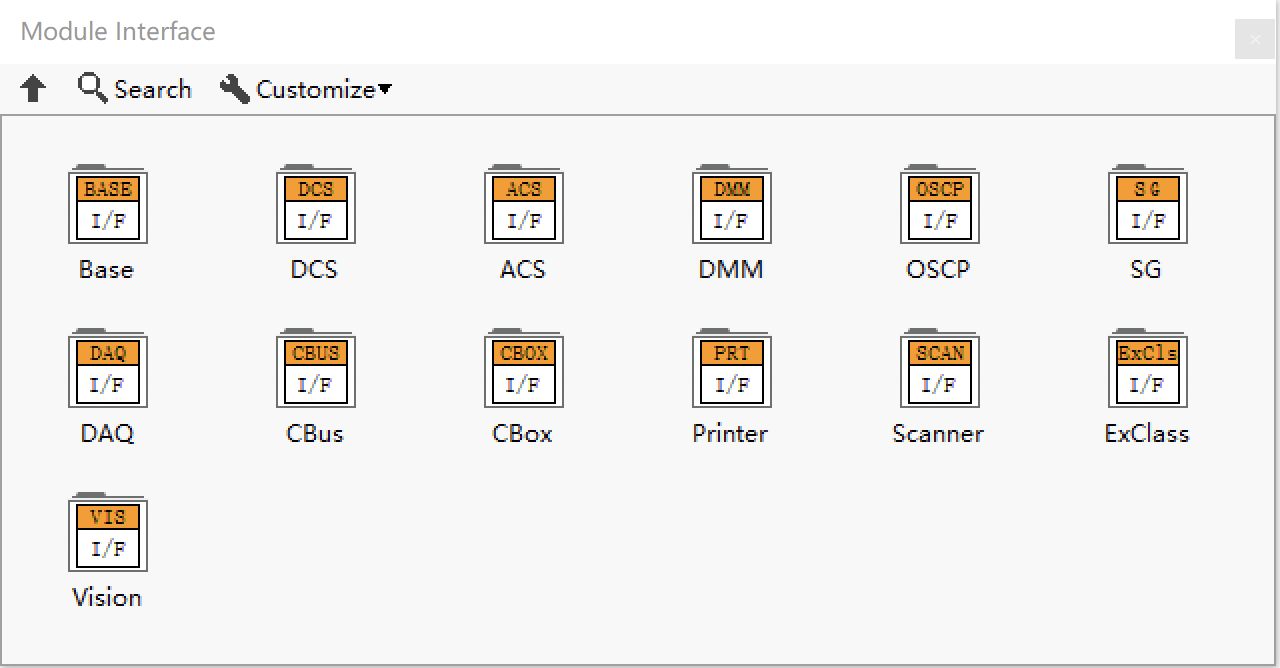Screen dimensions: 1280x668
Task: Click the magnifying glass search icon
Action: tap(92, 88)
